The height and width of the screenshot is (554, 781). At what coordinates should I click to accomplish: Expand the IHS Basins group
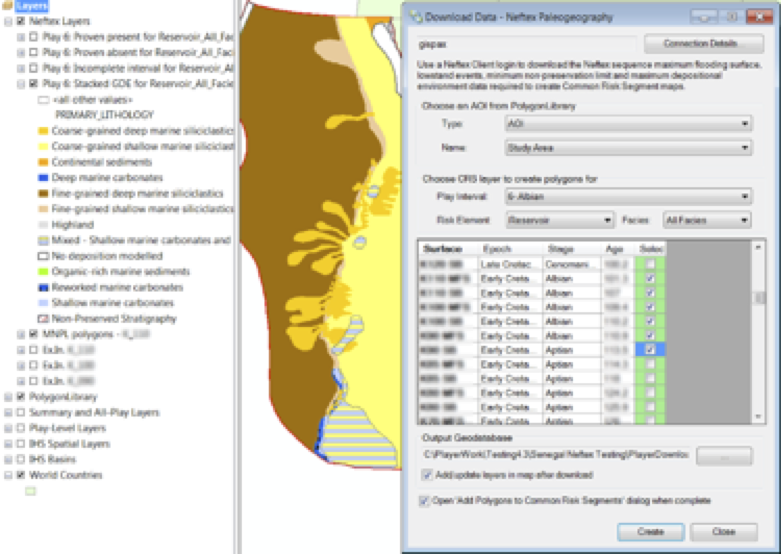8,460
